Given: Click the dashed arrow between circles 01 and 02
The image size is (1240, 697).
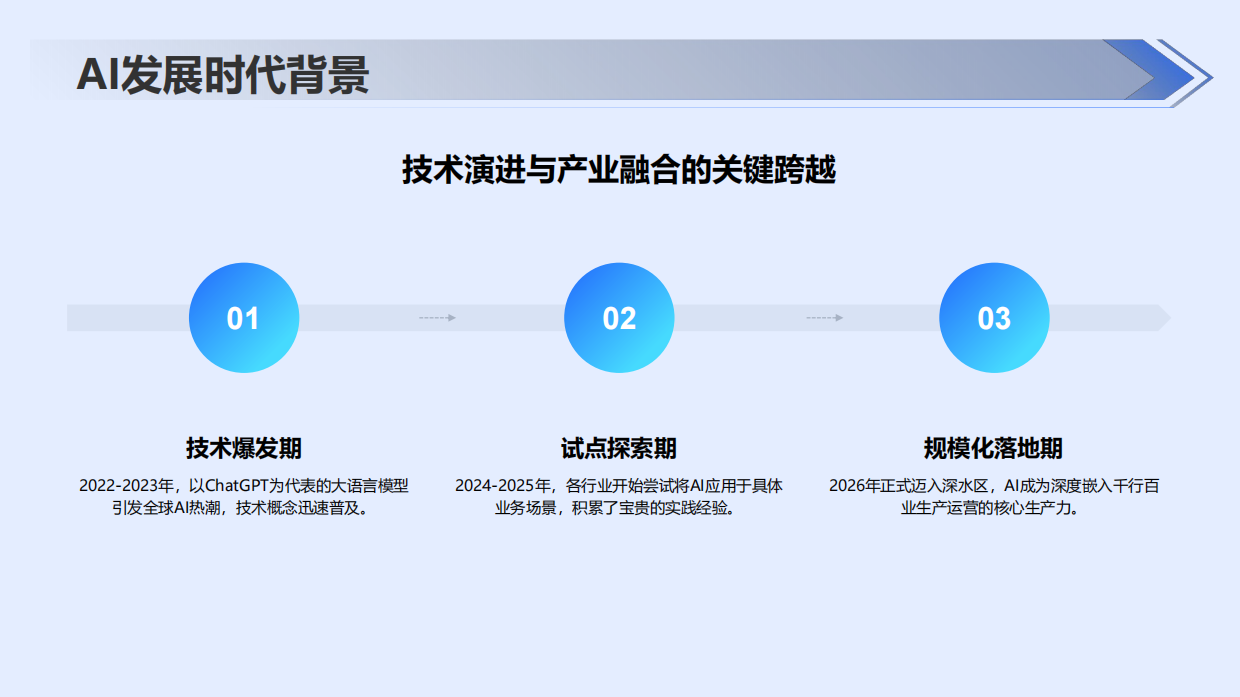Looking at the screenshot, I should (436, 316).
